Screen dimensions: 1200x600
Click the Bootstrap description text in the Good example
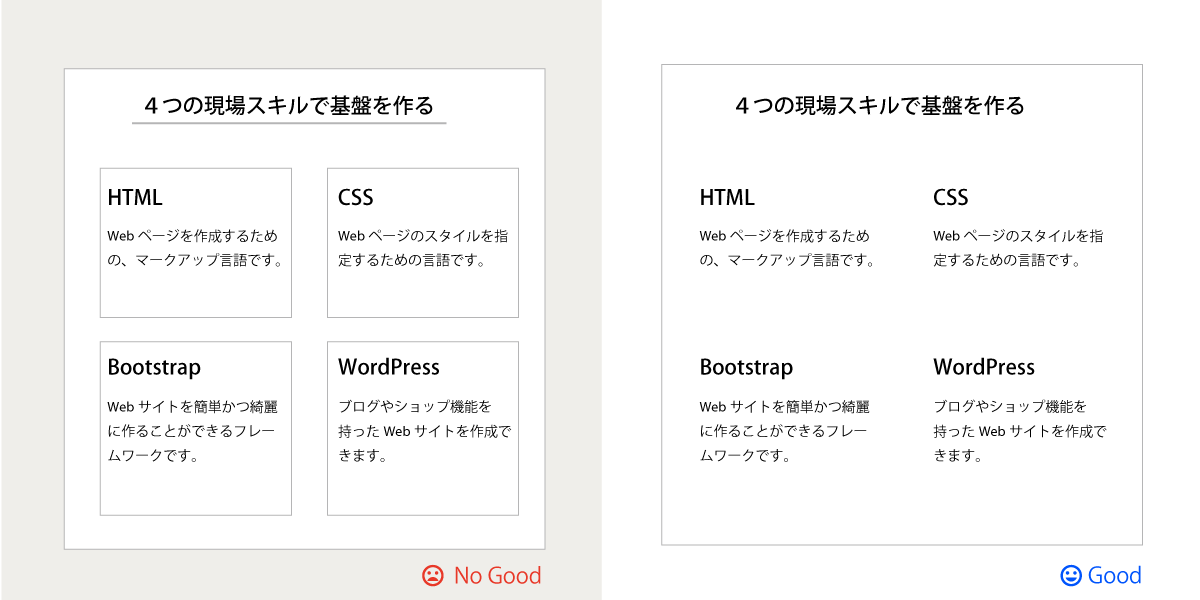click(x=785, y=431)
